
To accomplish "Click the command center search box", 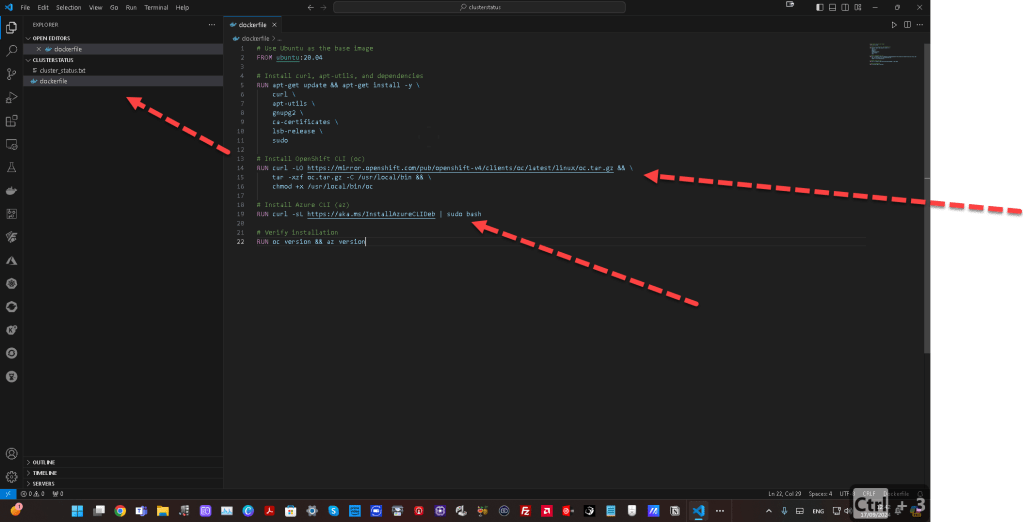I will point(480,7).
